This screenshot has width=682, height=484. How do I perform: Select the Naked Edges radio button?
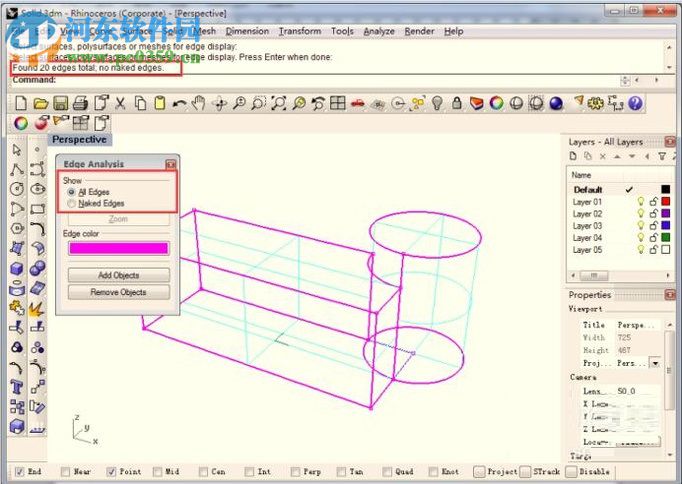pyautogui.click(x=72, y=204)
